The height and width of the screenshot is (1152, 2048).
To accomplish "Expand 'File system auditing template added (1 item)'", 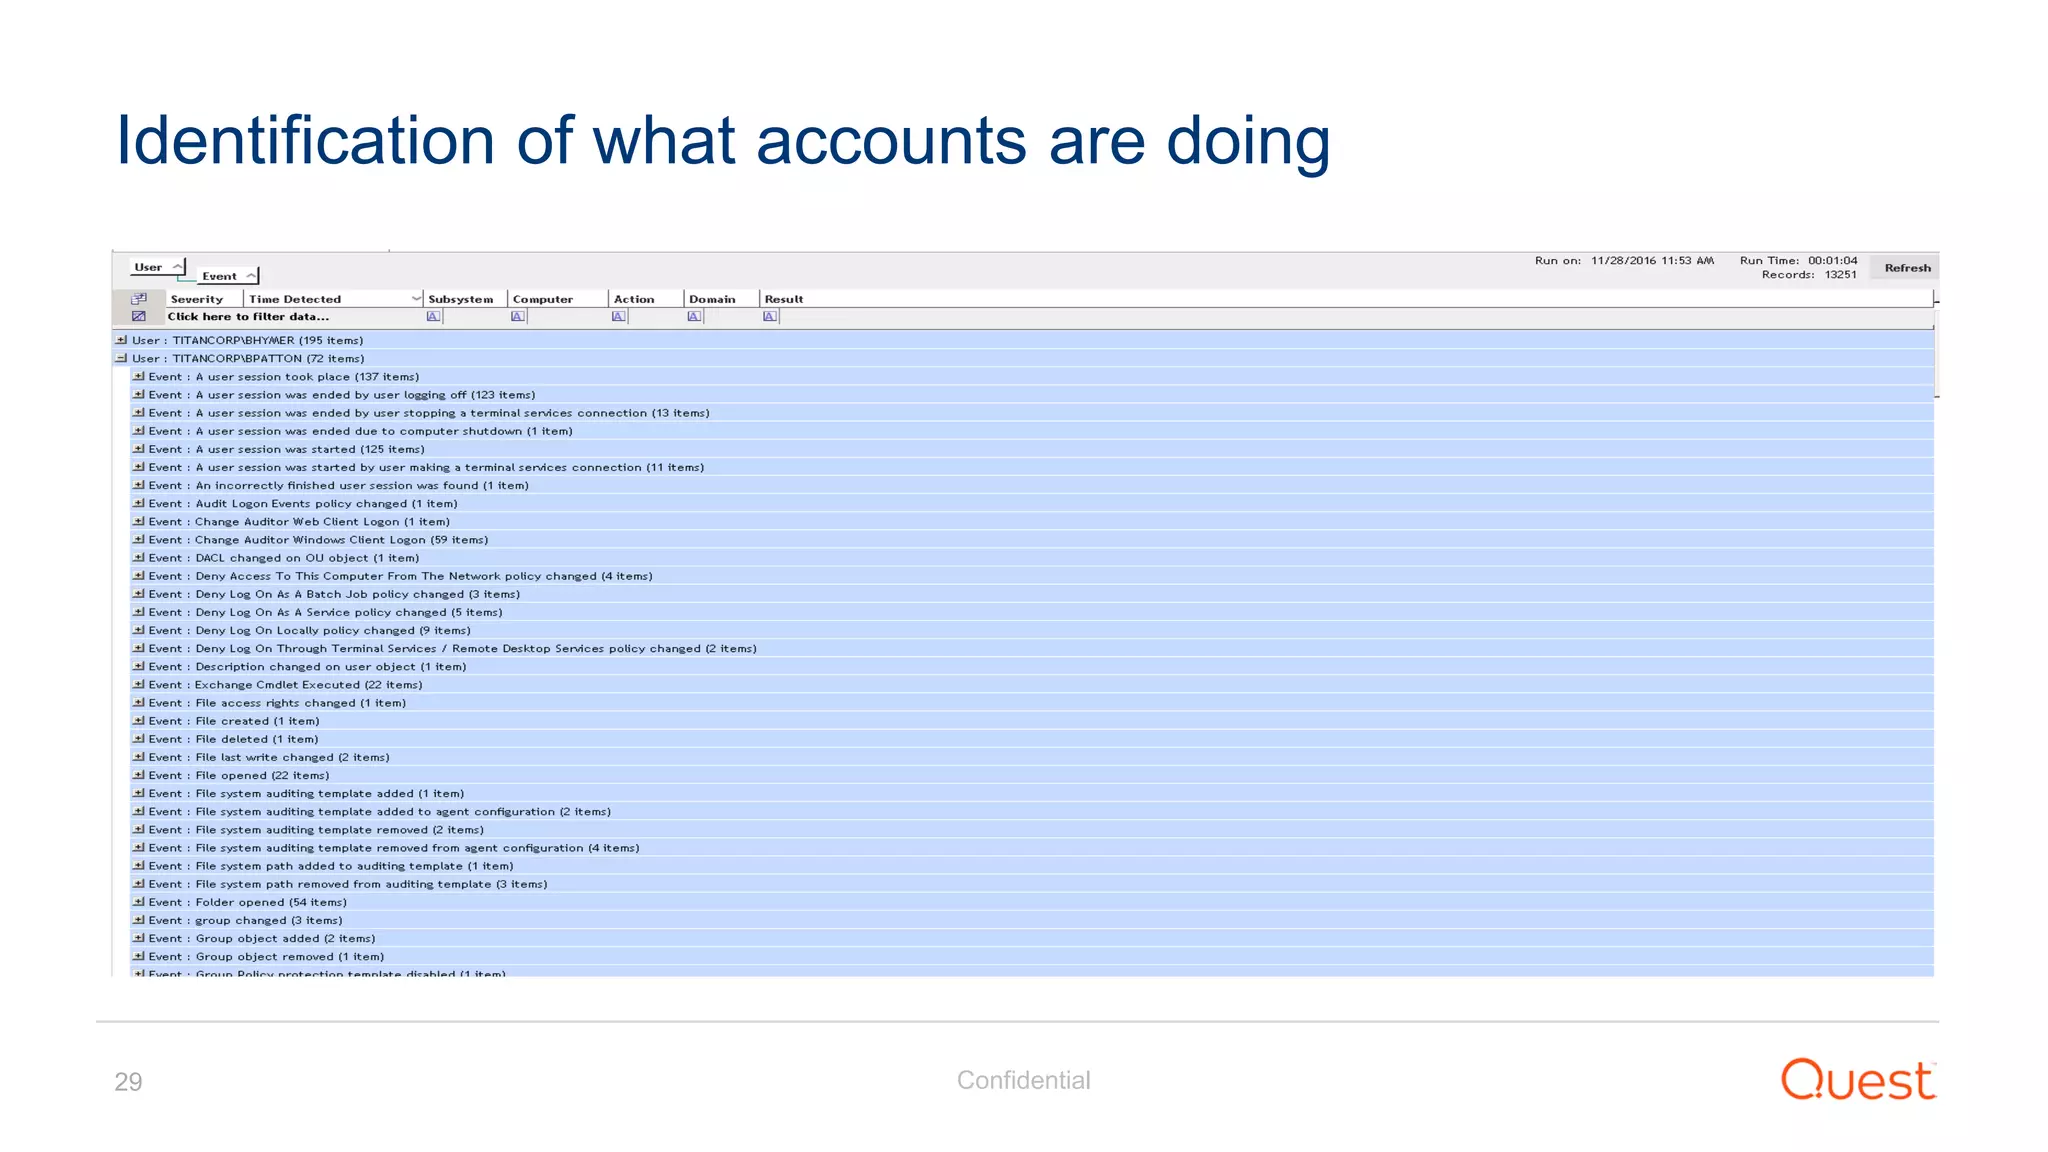I will click(139, 793).
